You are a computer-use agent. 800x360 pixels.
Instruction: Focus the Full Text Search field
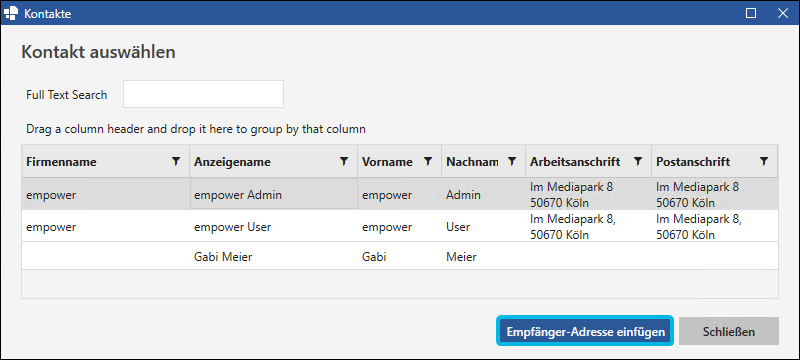[203, 94]
